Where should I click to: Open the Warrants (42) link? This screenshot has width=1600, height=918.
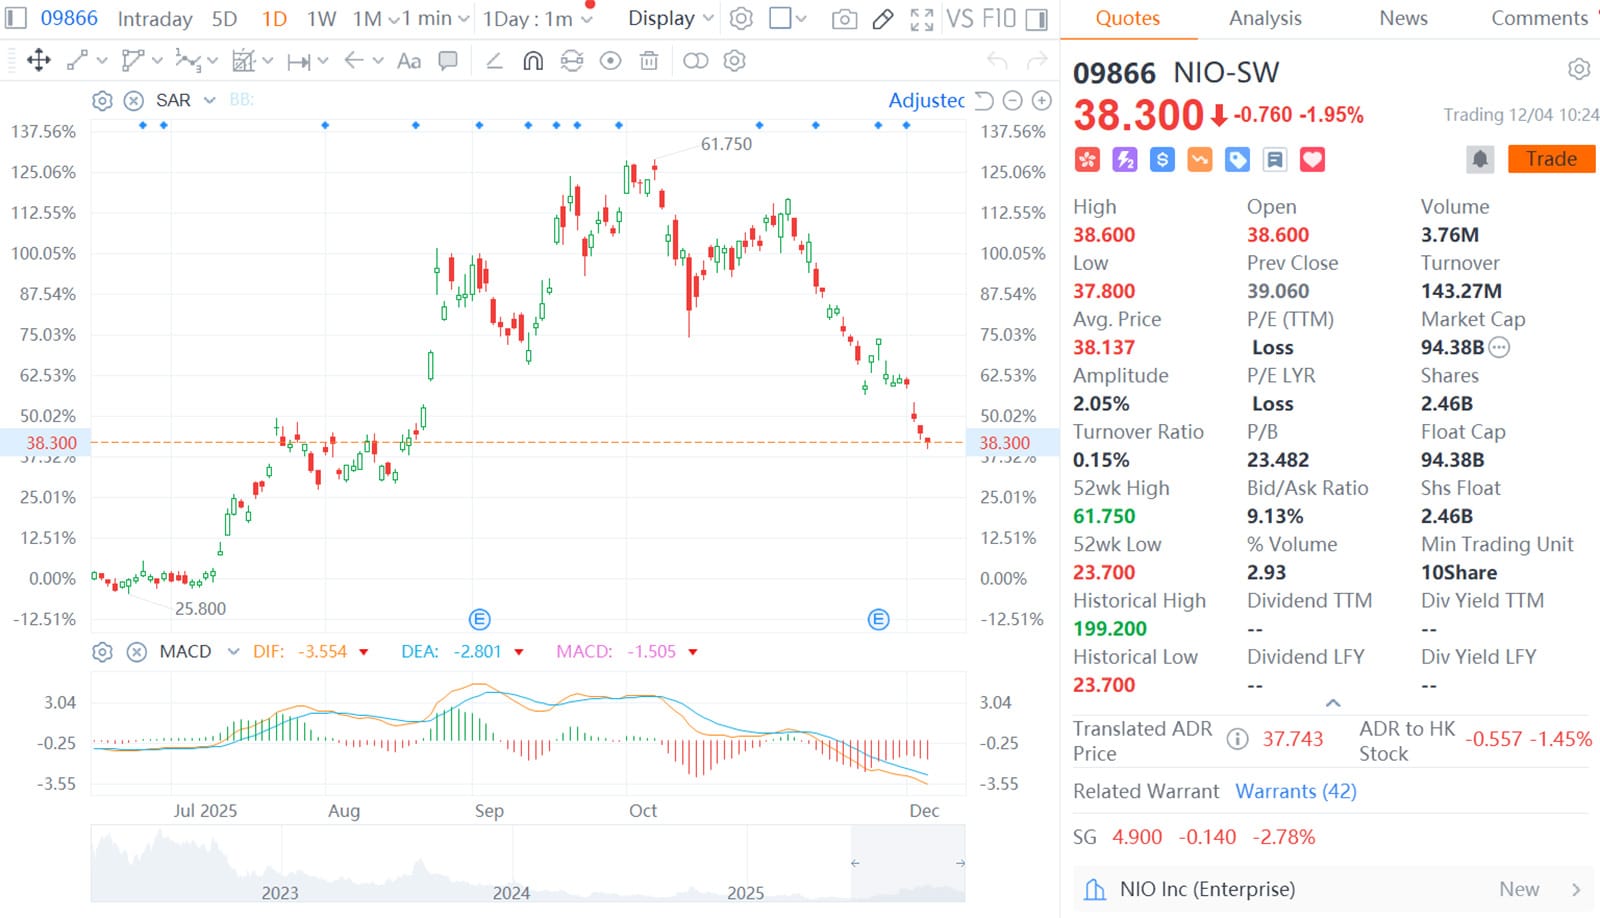[x=1296, y=791]
